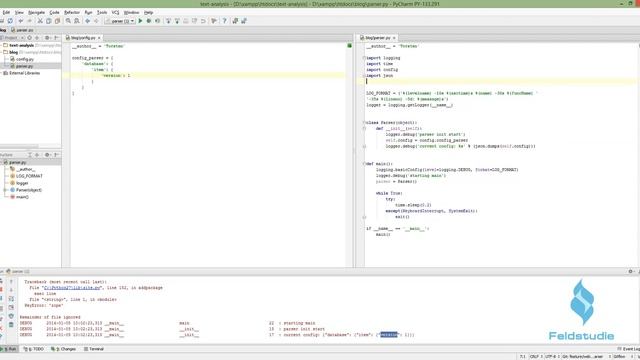Click the Help question mark toolbar icon
Screen dimensions: 640x360
click(x=224, y=21)
